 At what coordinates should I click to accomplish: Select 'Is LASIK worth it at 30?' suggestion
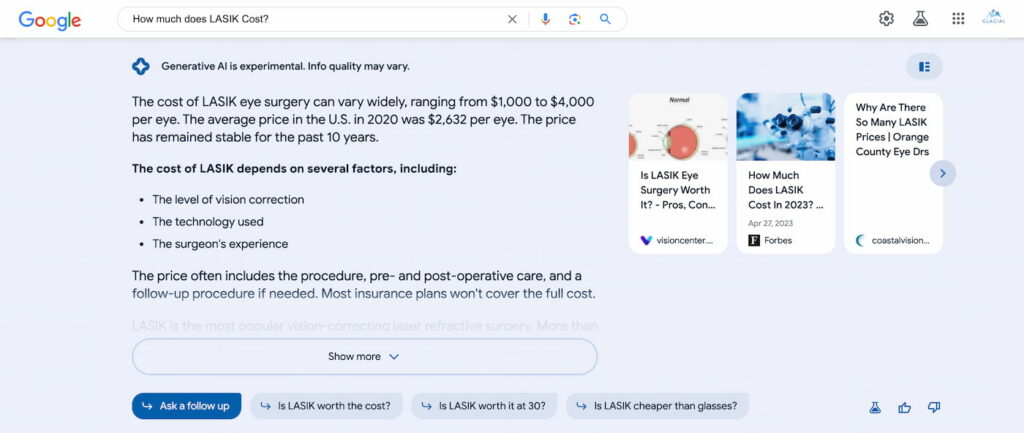[483, 406]
